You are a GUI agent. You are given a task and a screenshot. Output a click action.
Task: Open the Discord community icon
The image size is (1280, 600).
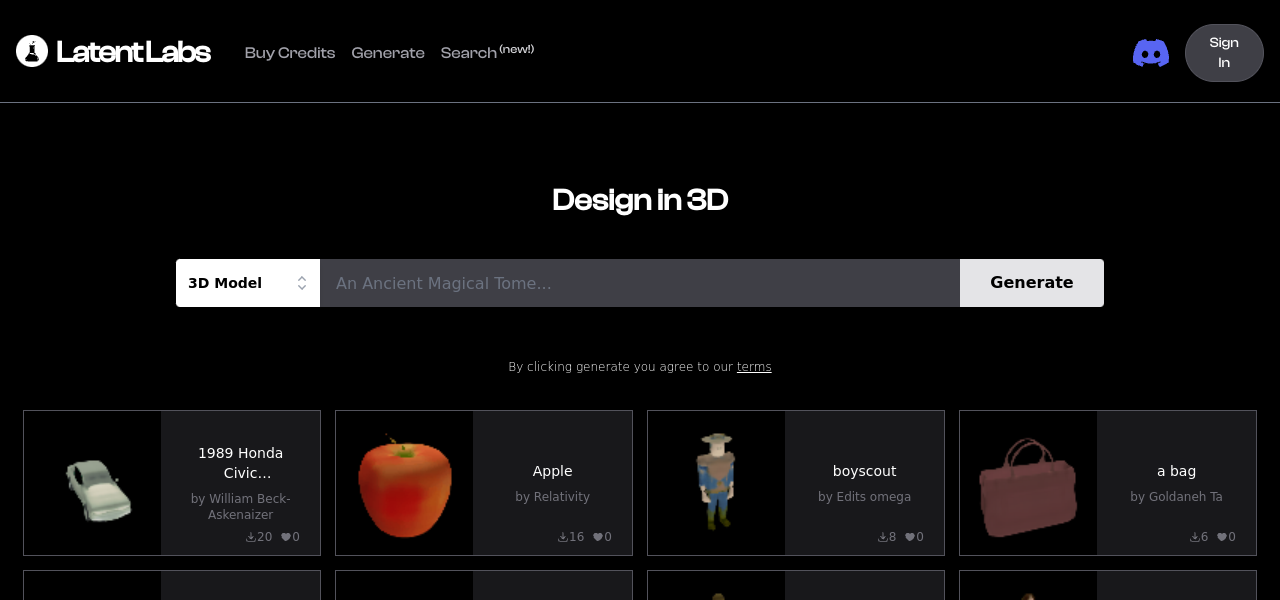pyautogui.click(x=1150, y=53)
